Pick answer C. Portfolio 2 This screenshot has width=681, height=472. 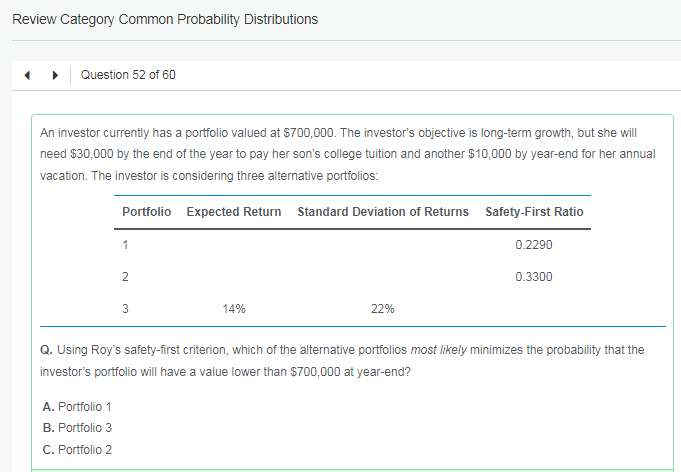(79, 449)
